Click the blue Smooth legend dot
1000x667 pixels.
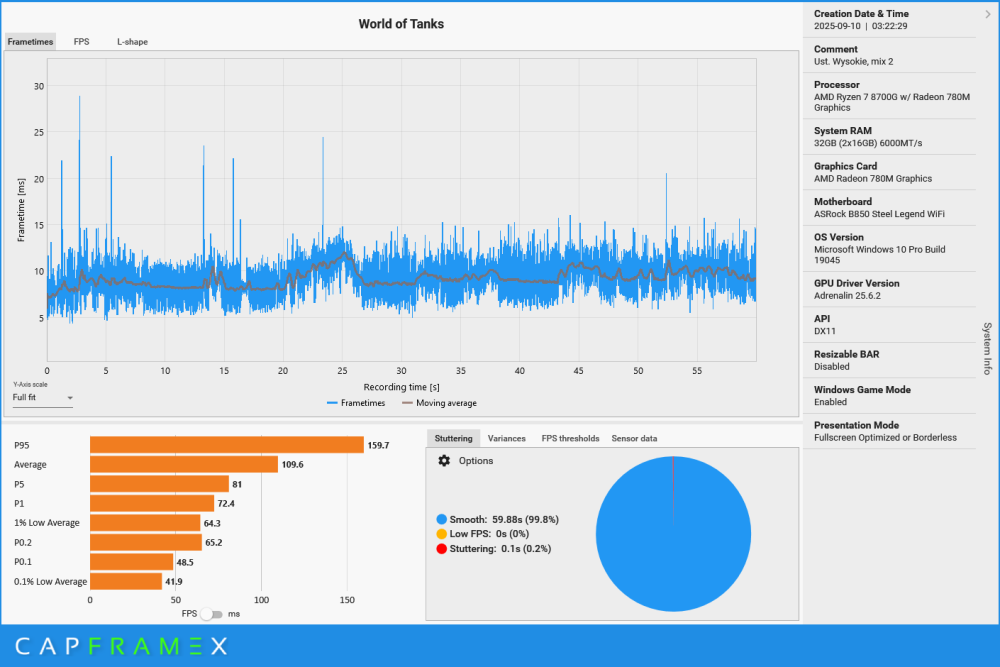(441, 519)
